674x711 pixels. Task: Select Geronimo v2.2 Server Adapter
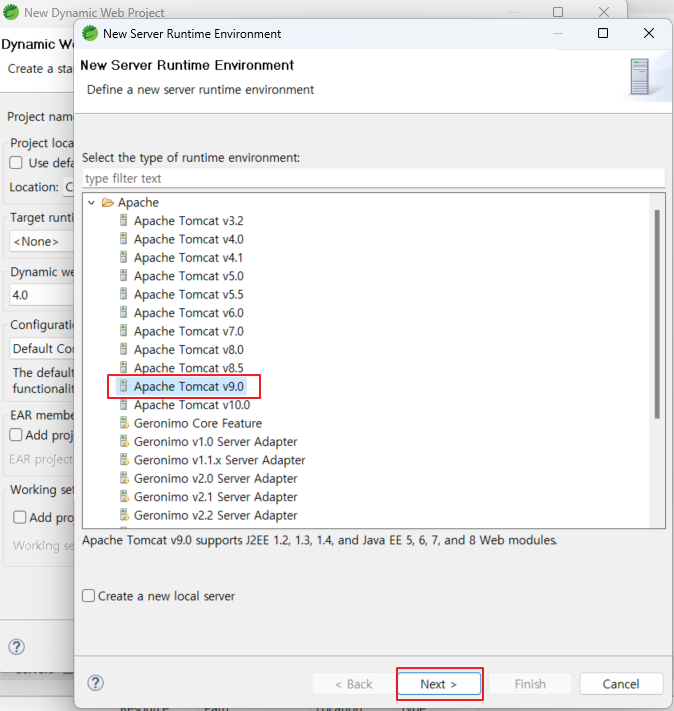pos(215,516)
